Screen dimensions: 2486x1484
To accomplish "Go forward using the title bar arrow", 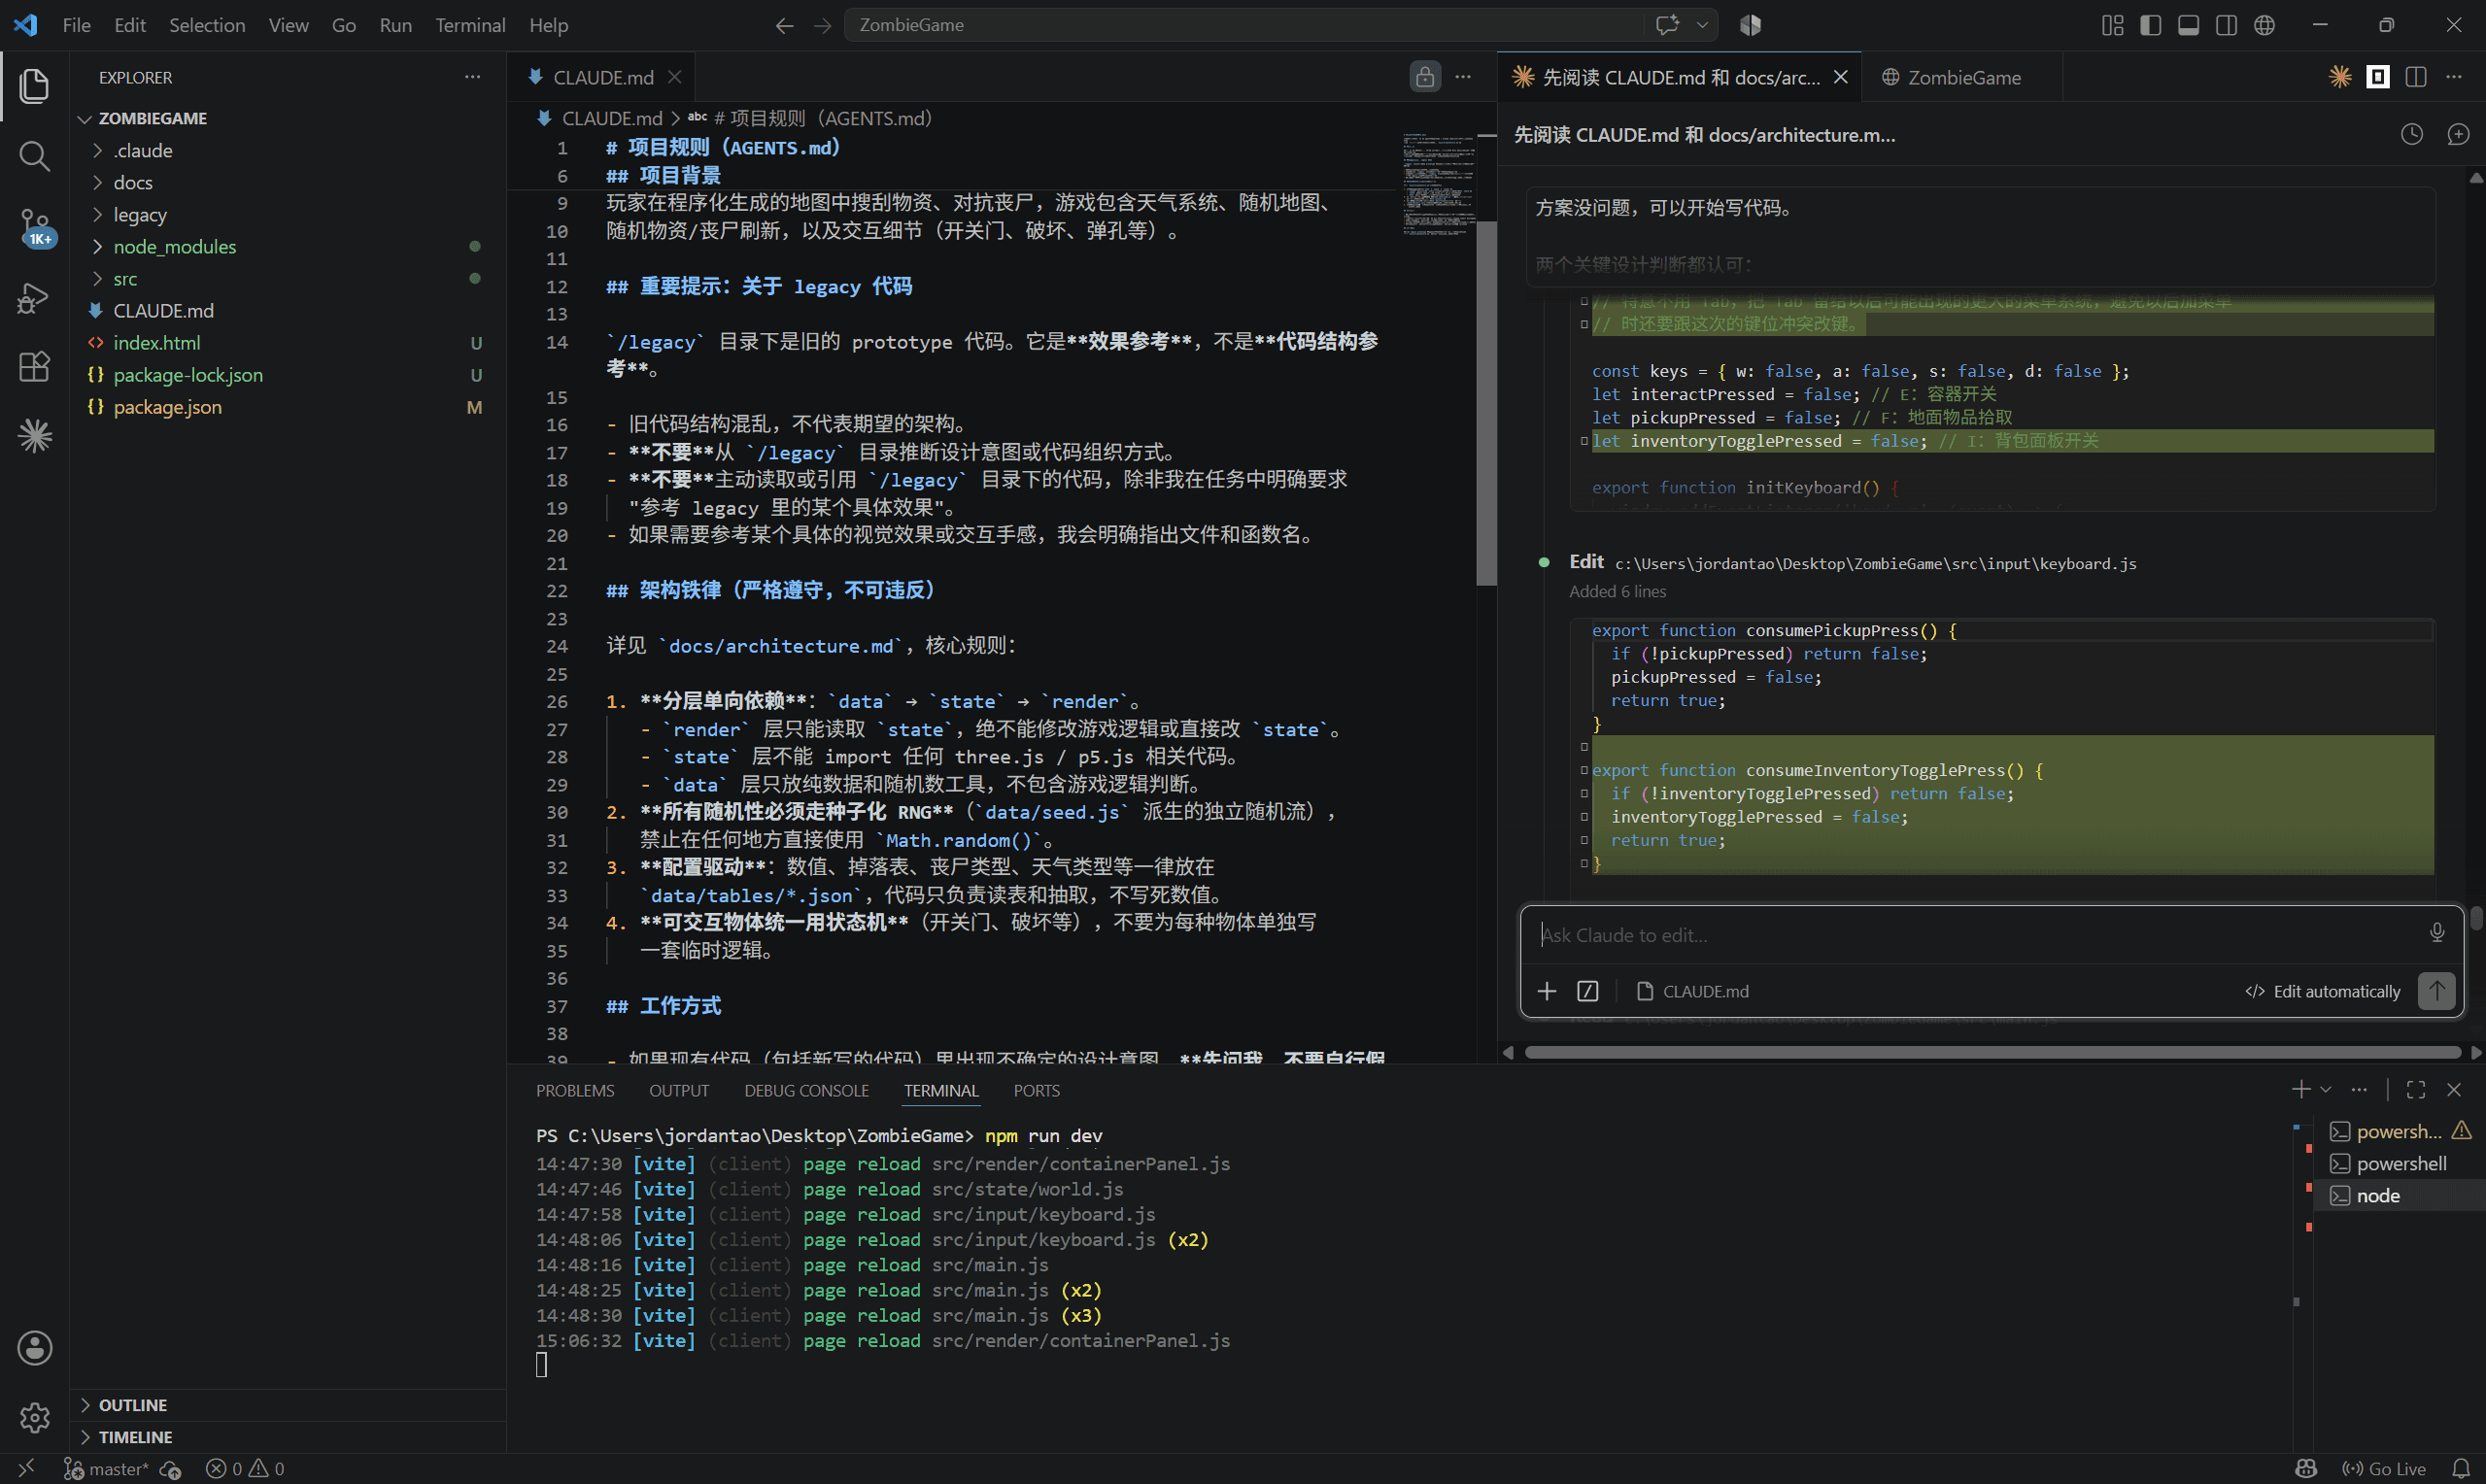I will (x=822, y=25).
